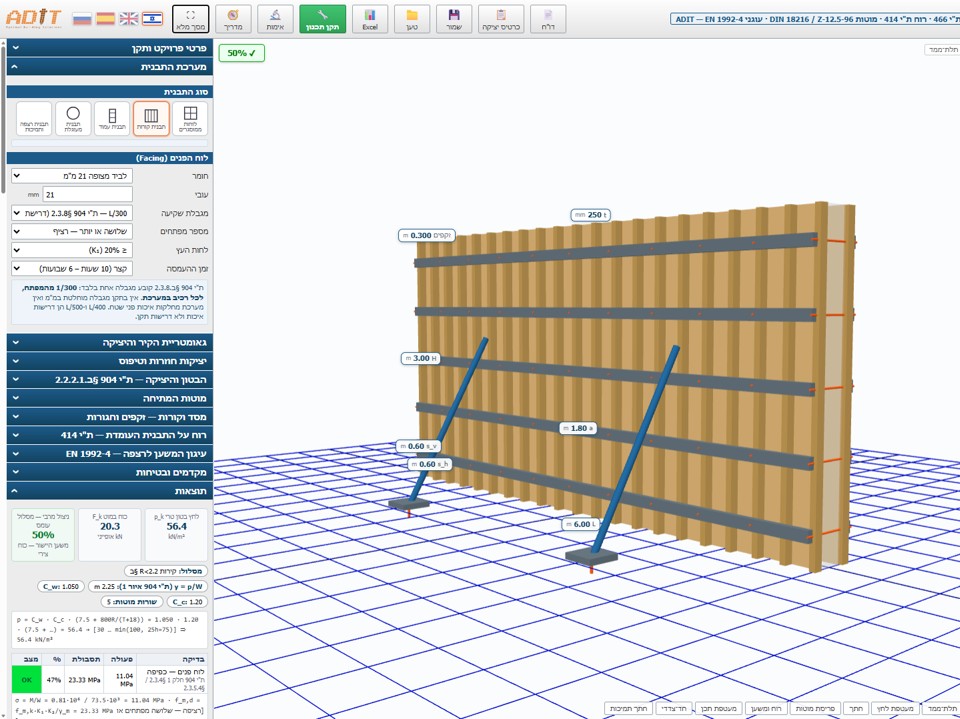Open the guide (מדריך) button

[x=233, y=19]
